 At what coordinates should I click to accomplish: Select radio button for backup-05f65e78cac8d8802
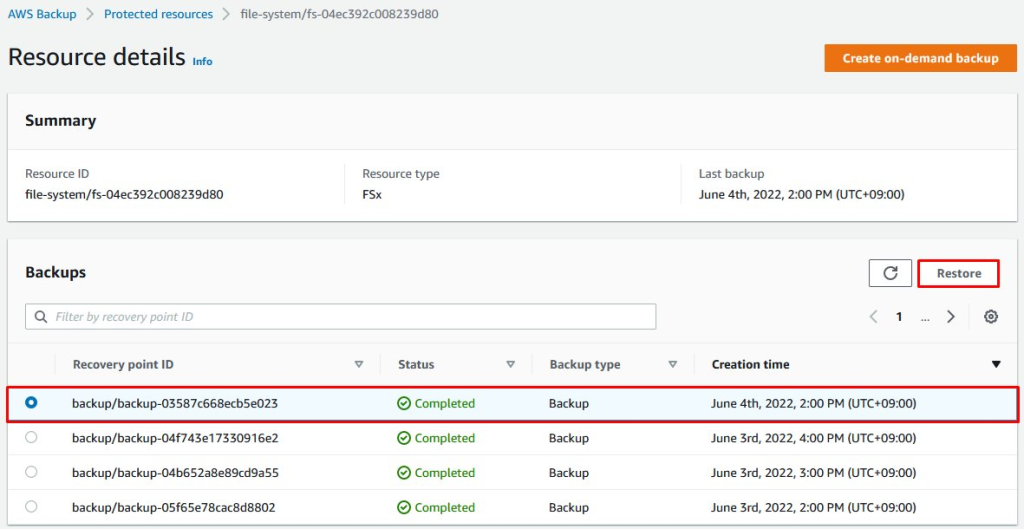[x=31, y=507]
